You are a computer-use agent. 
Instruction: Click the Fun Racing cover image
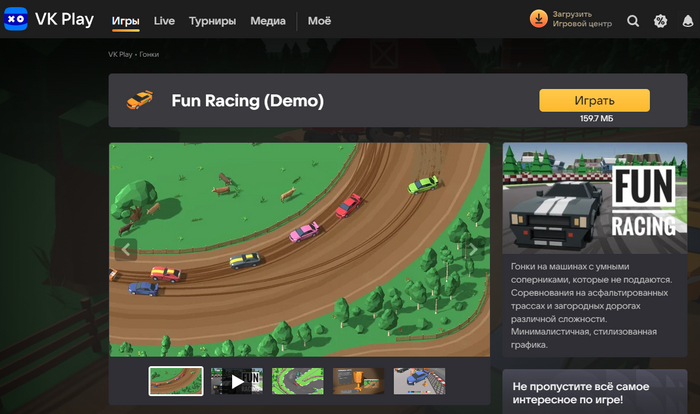(595, 198)
